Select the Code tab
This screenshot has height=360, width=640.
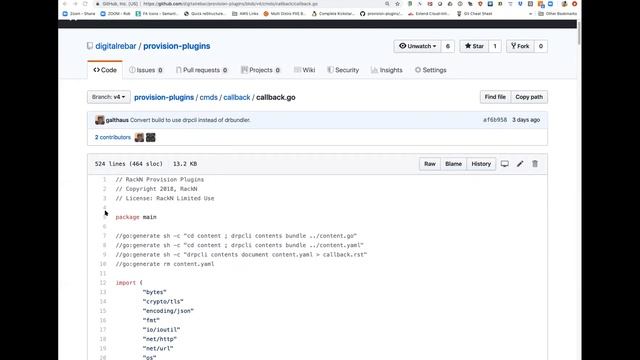point(105,70)
